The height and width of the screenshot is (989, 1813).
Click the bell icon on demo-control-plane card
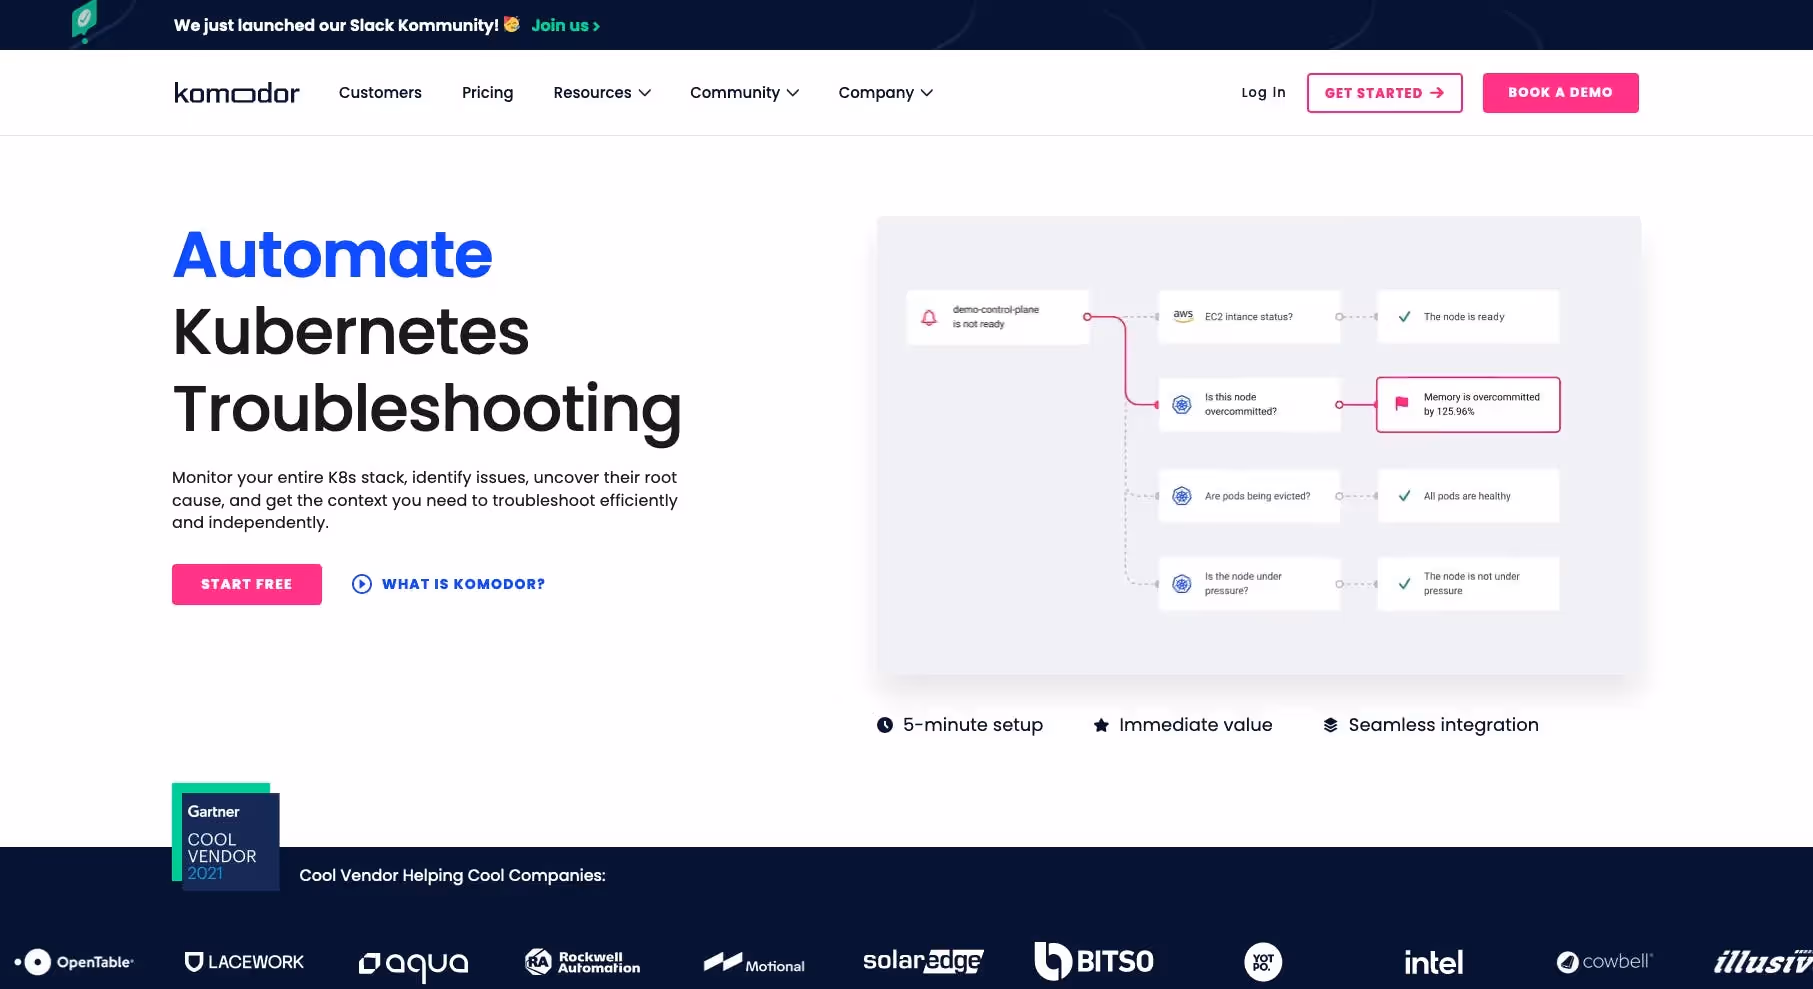tap(930, 316)
